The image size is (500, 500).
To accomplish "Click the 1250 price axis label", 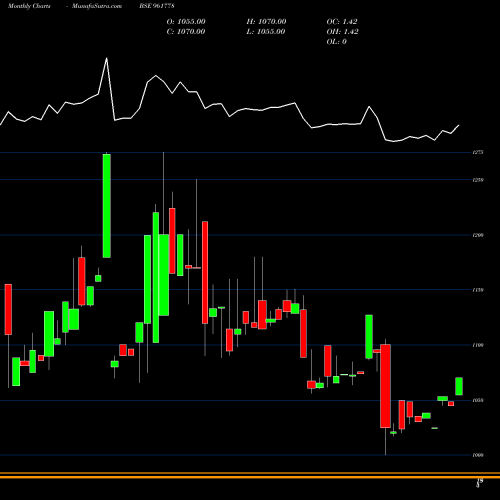I will tap(478, 180).
